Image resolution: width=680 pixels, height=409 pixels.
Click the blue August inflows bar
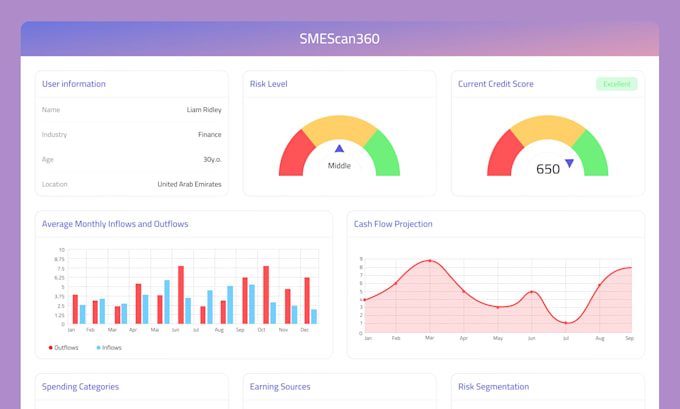(230, 305)
